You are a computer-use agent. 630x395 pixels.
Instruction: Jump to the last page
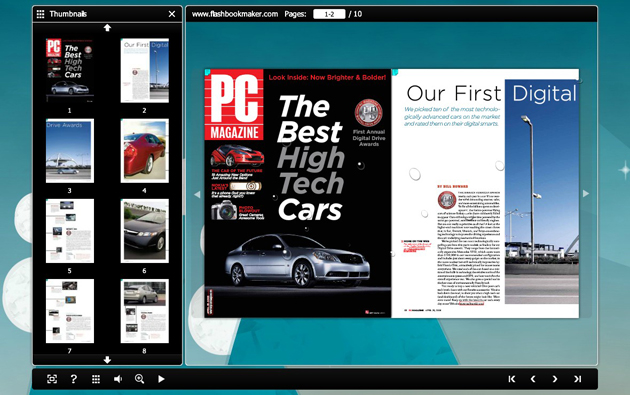[x=577, y=379]
